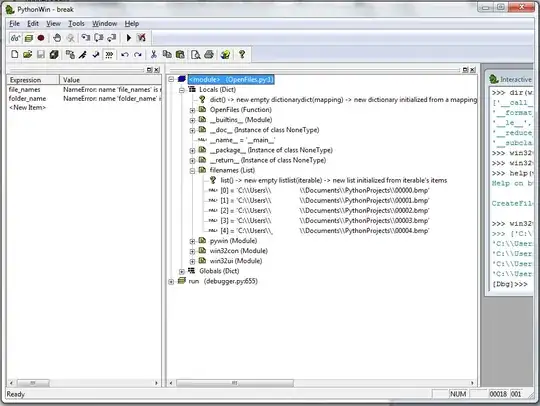Expand the OpenFiles (Function) node

193,110
